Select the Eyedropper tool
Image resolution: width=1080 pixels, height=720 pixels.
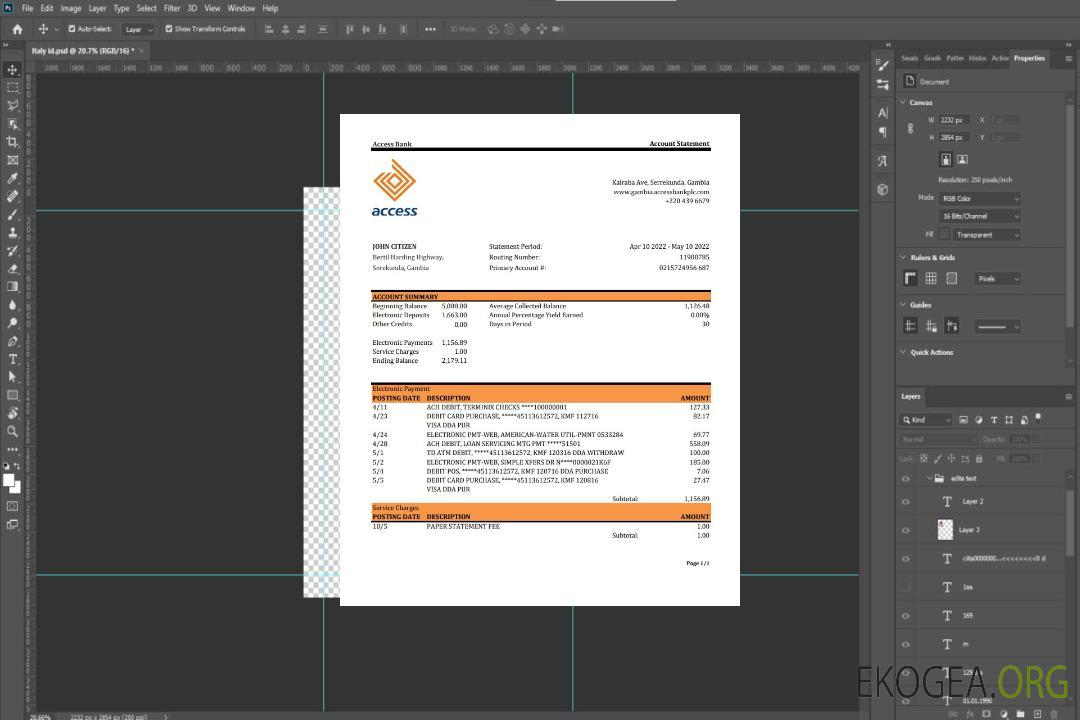pos(12,178)
